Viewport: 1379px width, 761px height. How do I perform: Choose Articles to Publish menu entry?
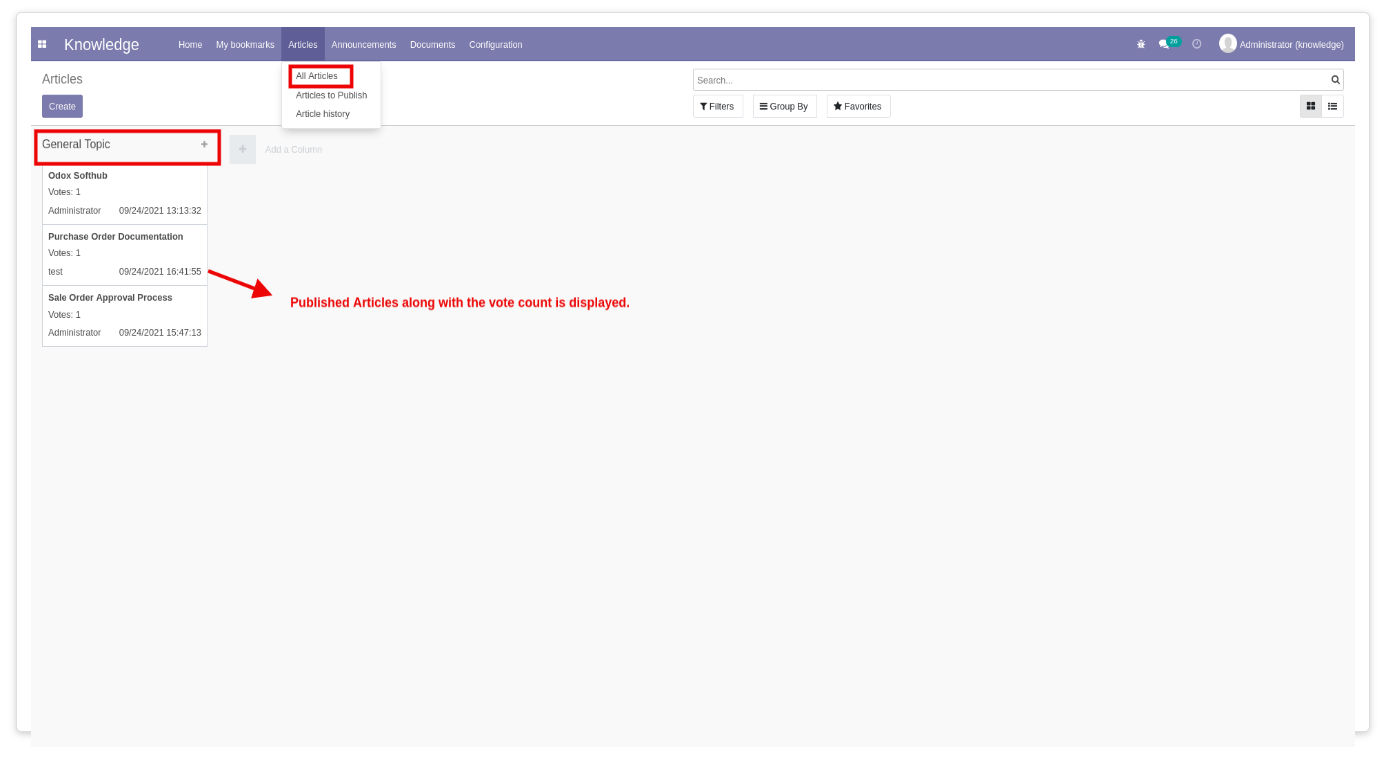[331, 95]
